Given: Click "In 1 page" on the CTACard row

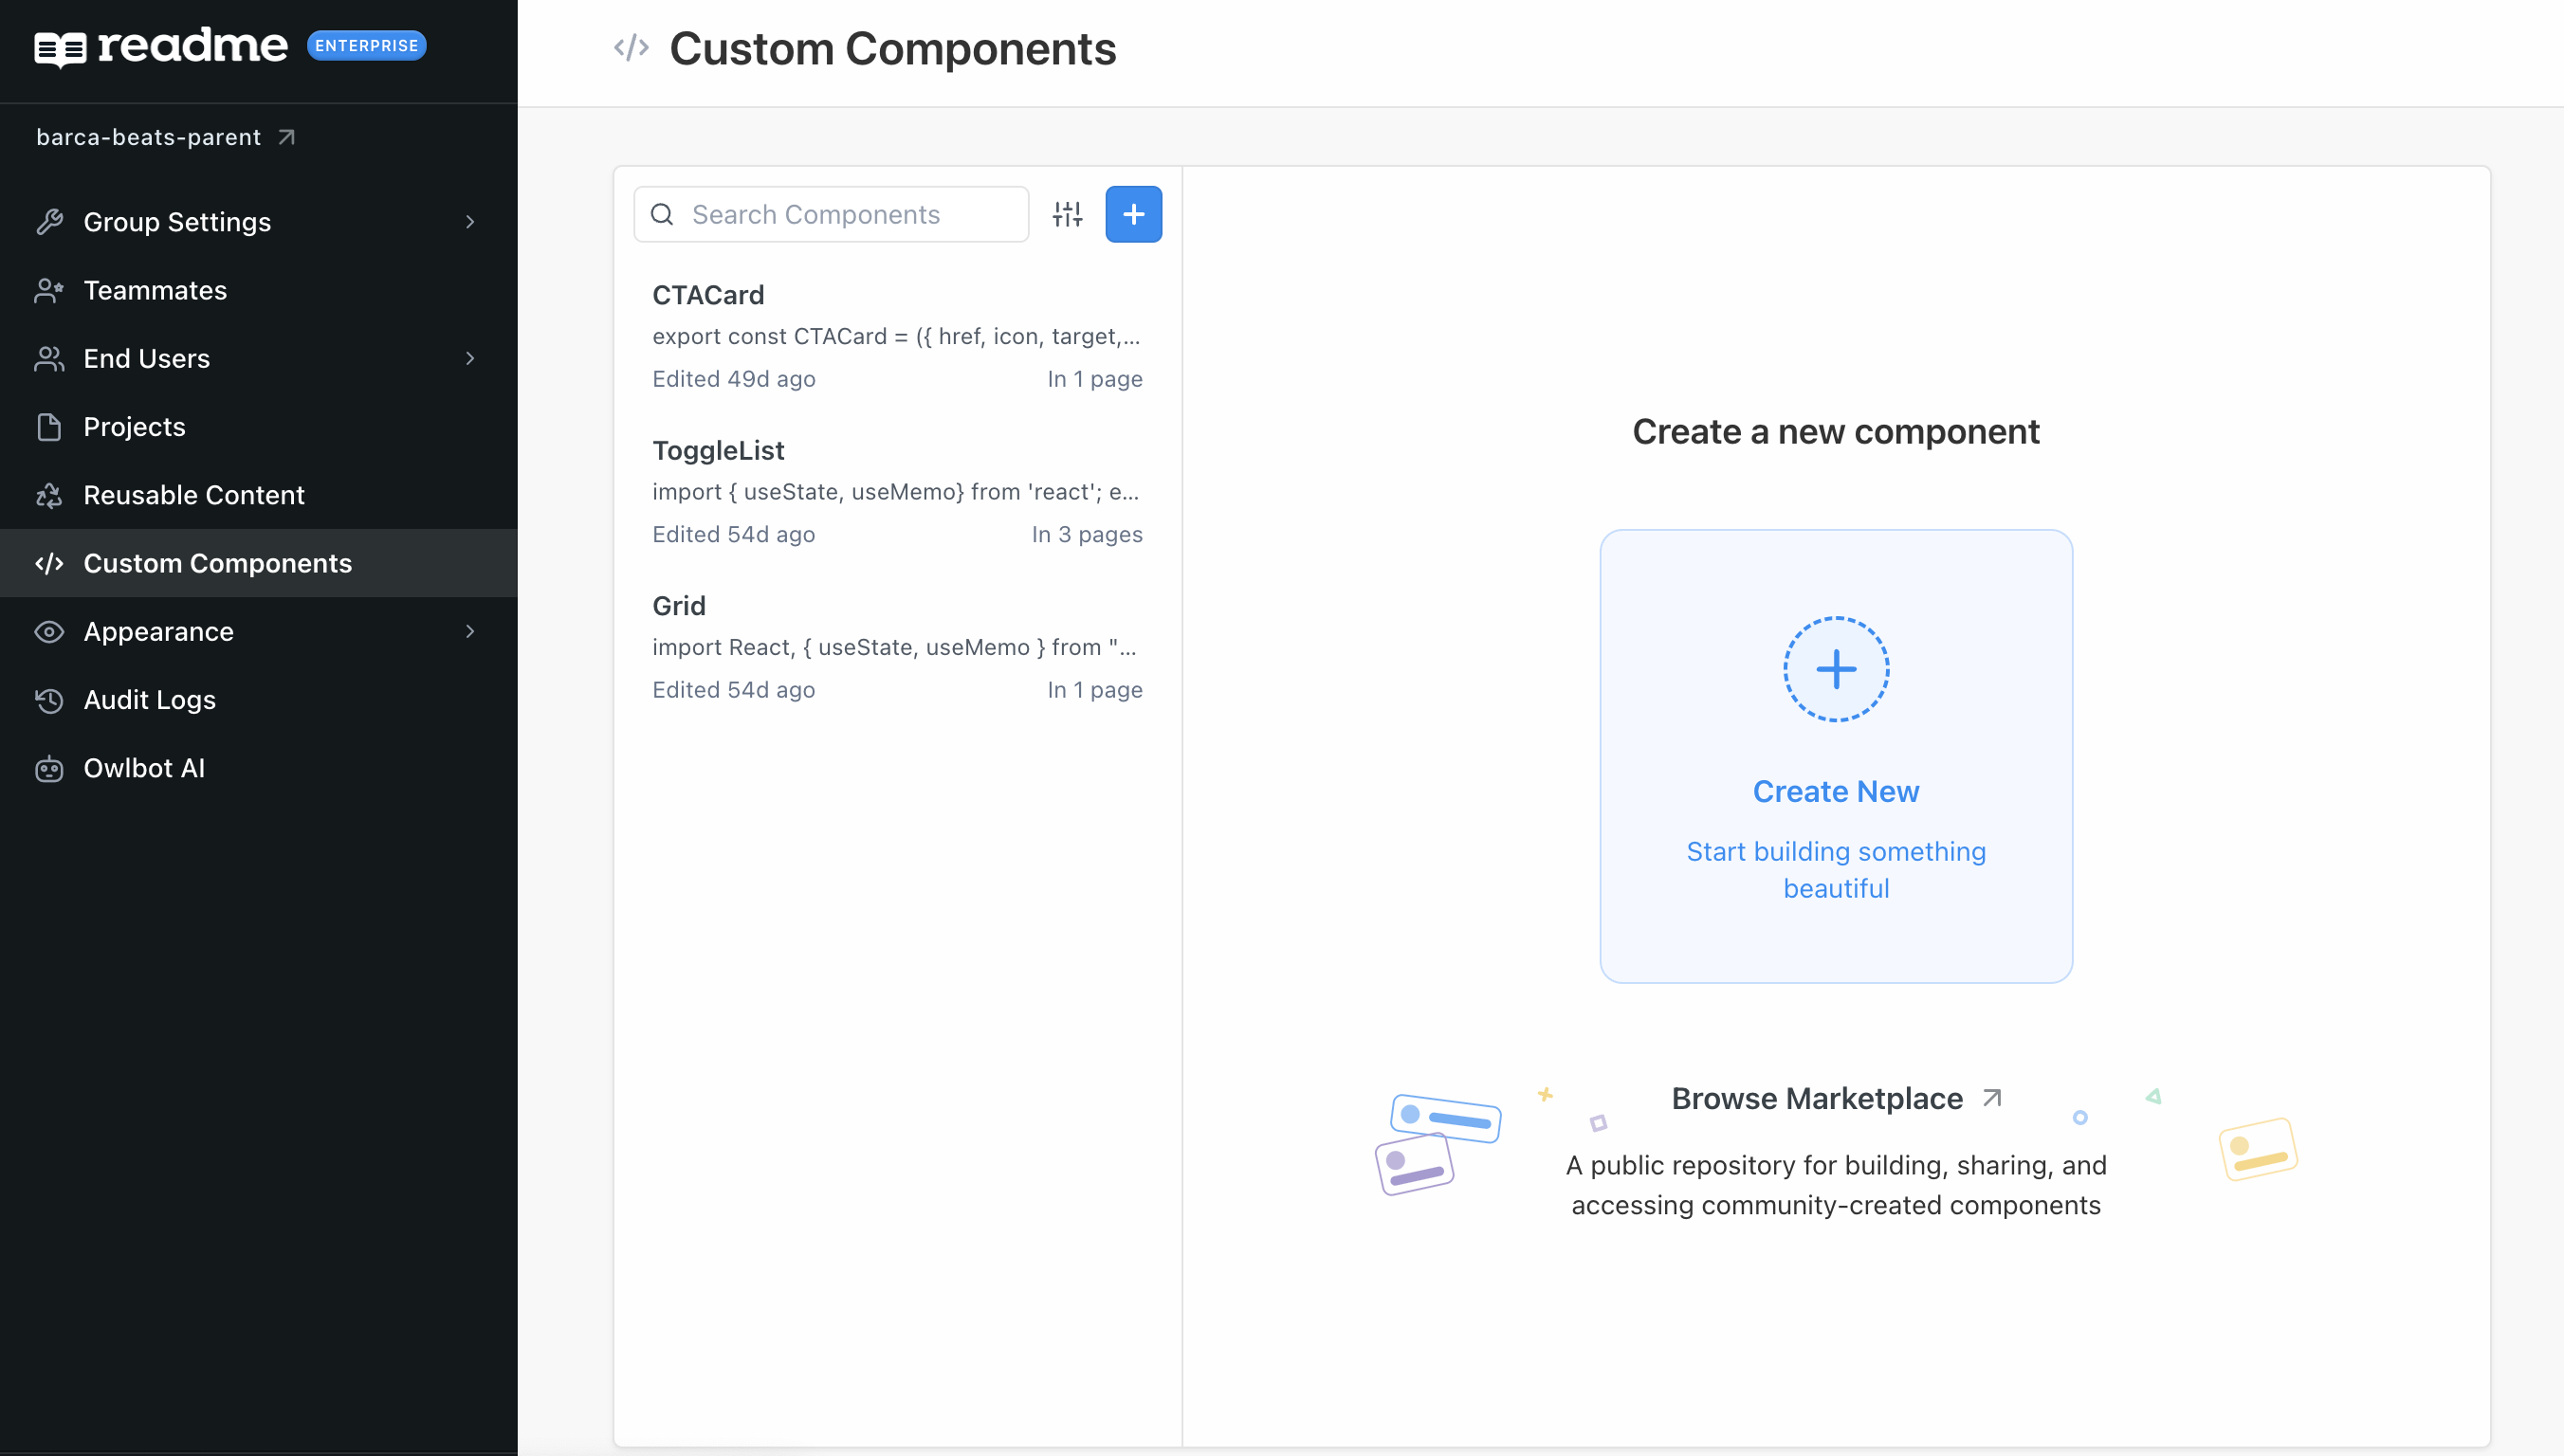Looking at the screenshot, I should point(1095,379).
